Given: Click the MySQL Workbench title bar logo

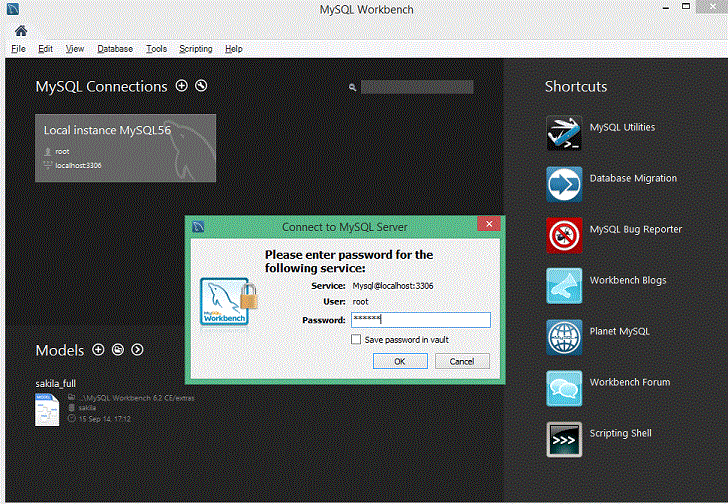Looking at the screenshot, I should point(13,9).
